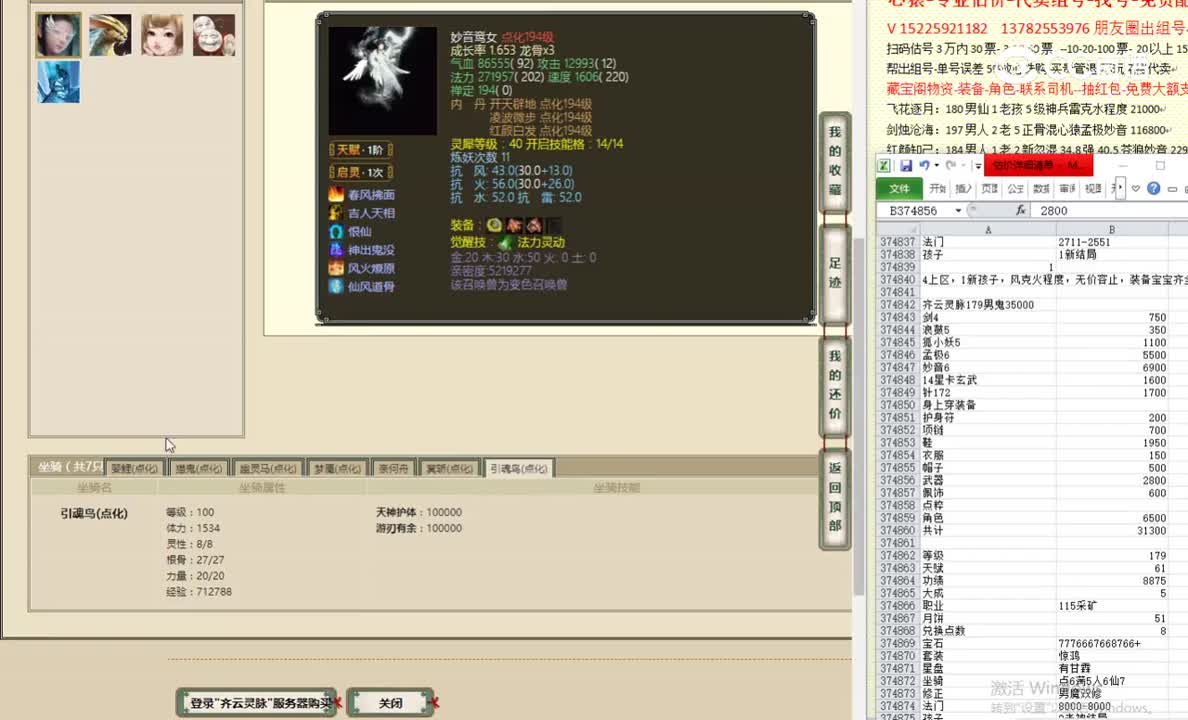Open 我的还价 side button
The width and height of the screenshot is (1188, 720).
pyautogui.click(x=835, y=385)
